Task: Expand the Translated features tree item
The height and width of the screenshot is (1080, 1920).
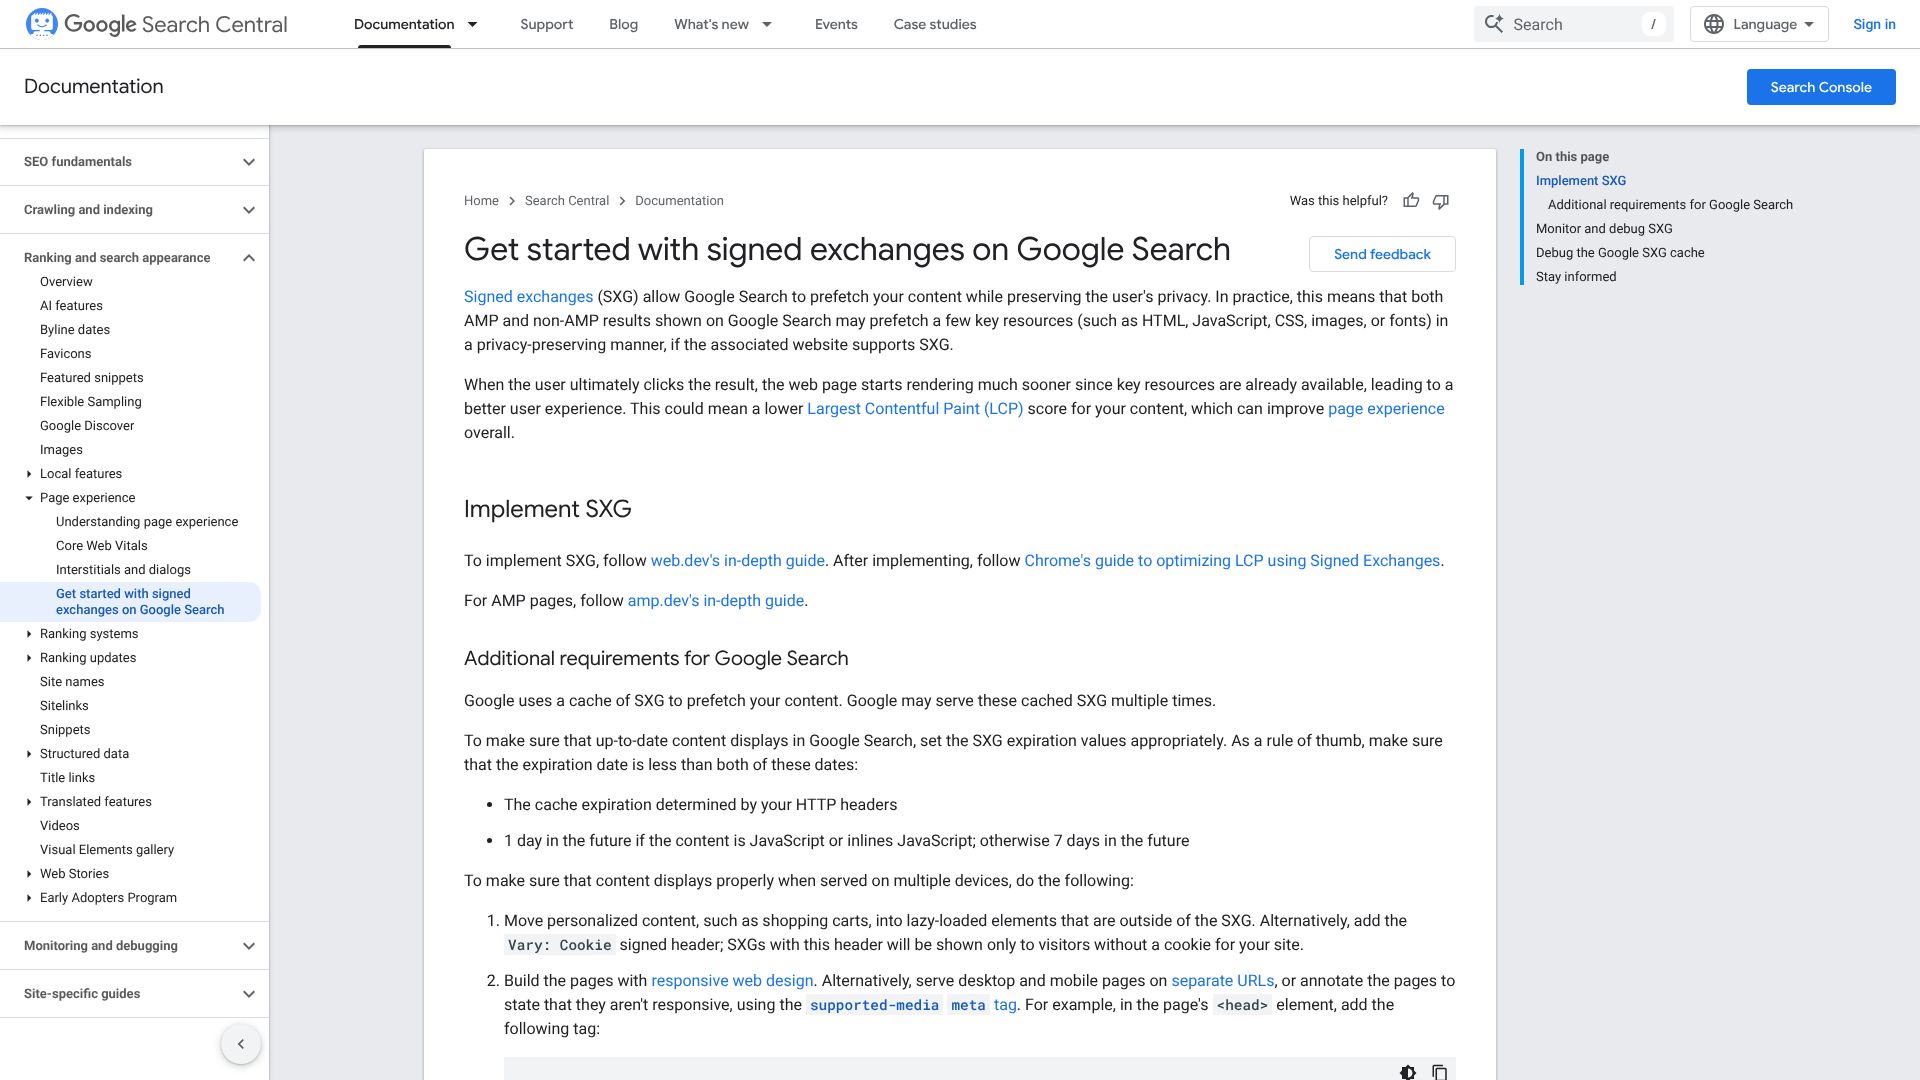Action: 29,802
